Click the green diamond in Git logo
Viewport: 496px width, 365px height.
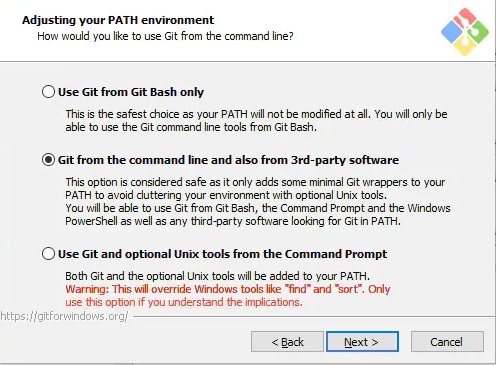(x=478, y=32)
